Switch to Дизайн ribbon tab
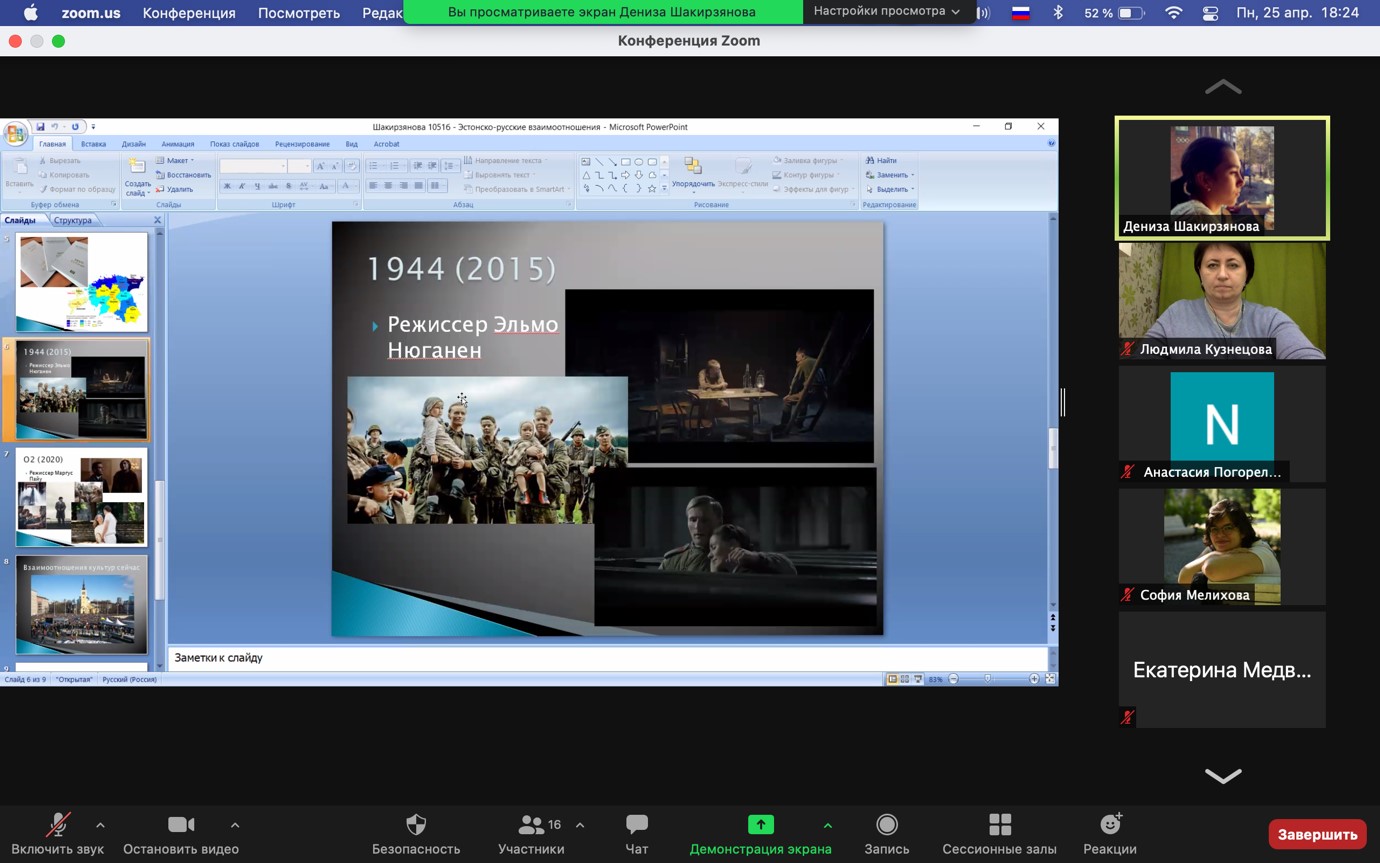The image size is (1380, 863). (x=134, y=144)
